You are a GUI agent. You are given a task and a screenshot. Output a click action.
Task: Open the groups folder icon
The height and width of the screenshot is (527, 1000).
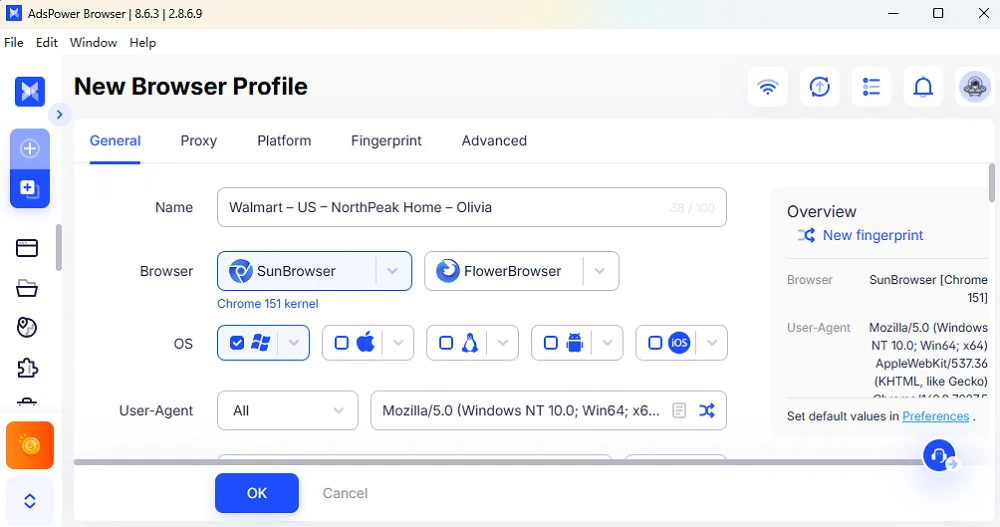click(27, 288)
